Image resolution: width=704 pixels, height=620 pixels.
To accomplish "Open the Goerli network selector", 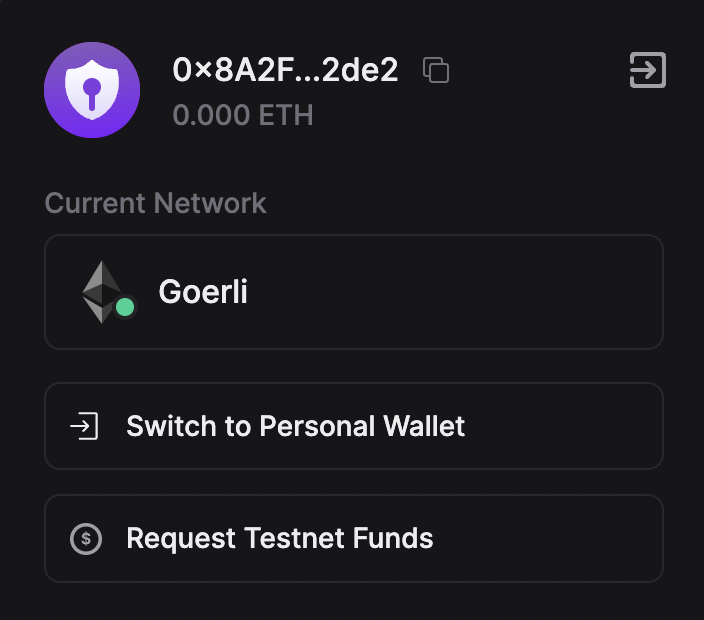I will [x=353, y=292].
